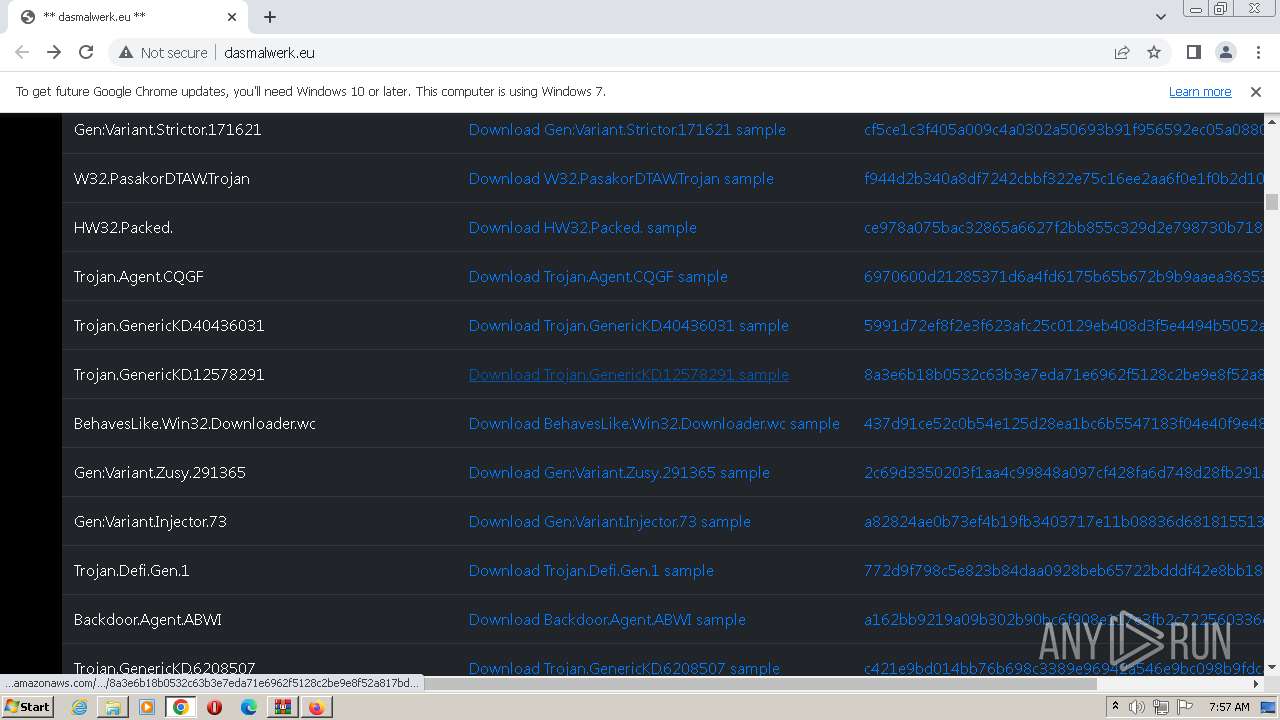The height and width of the screenshot is (720, 1280).
Task: Select the Chrome taskbar button
Action: click(x=181, y=707)
